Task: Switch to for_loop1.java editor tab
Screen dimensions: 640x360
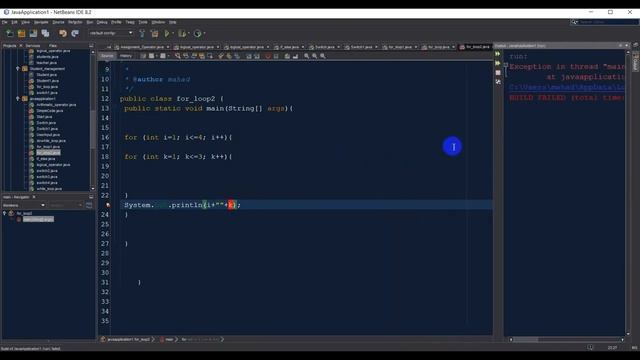Action: (x=400, y=47)
